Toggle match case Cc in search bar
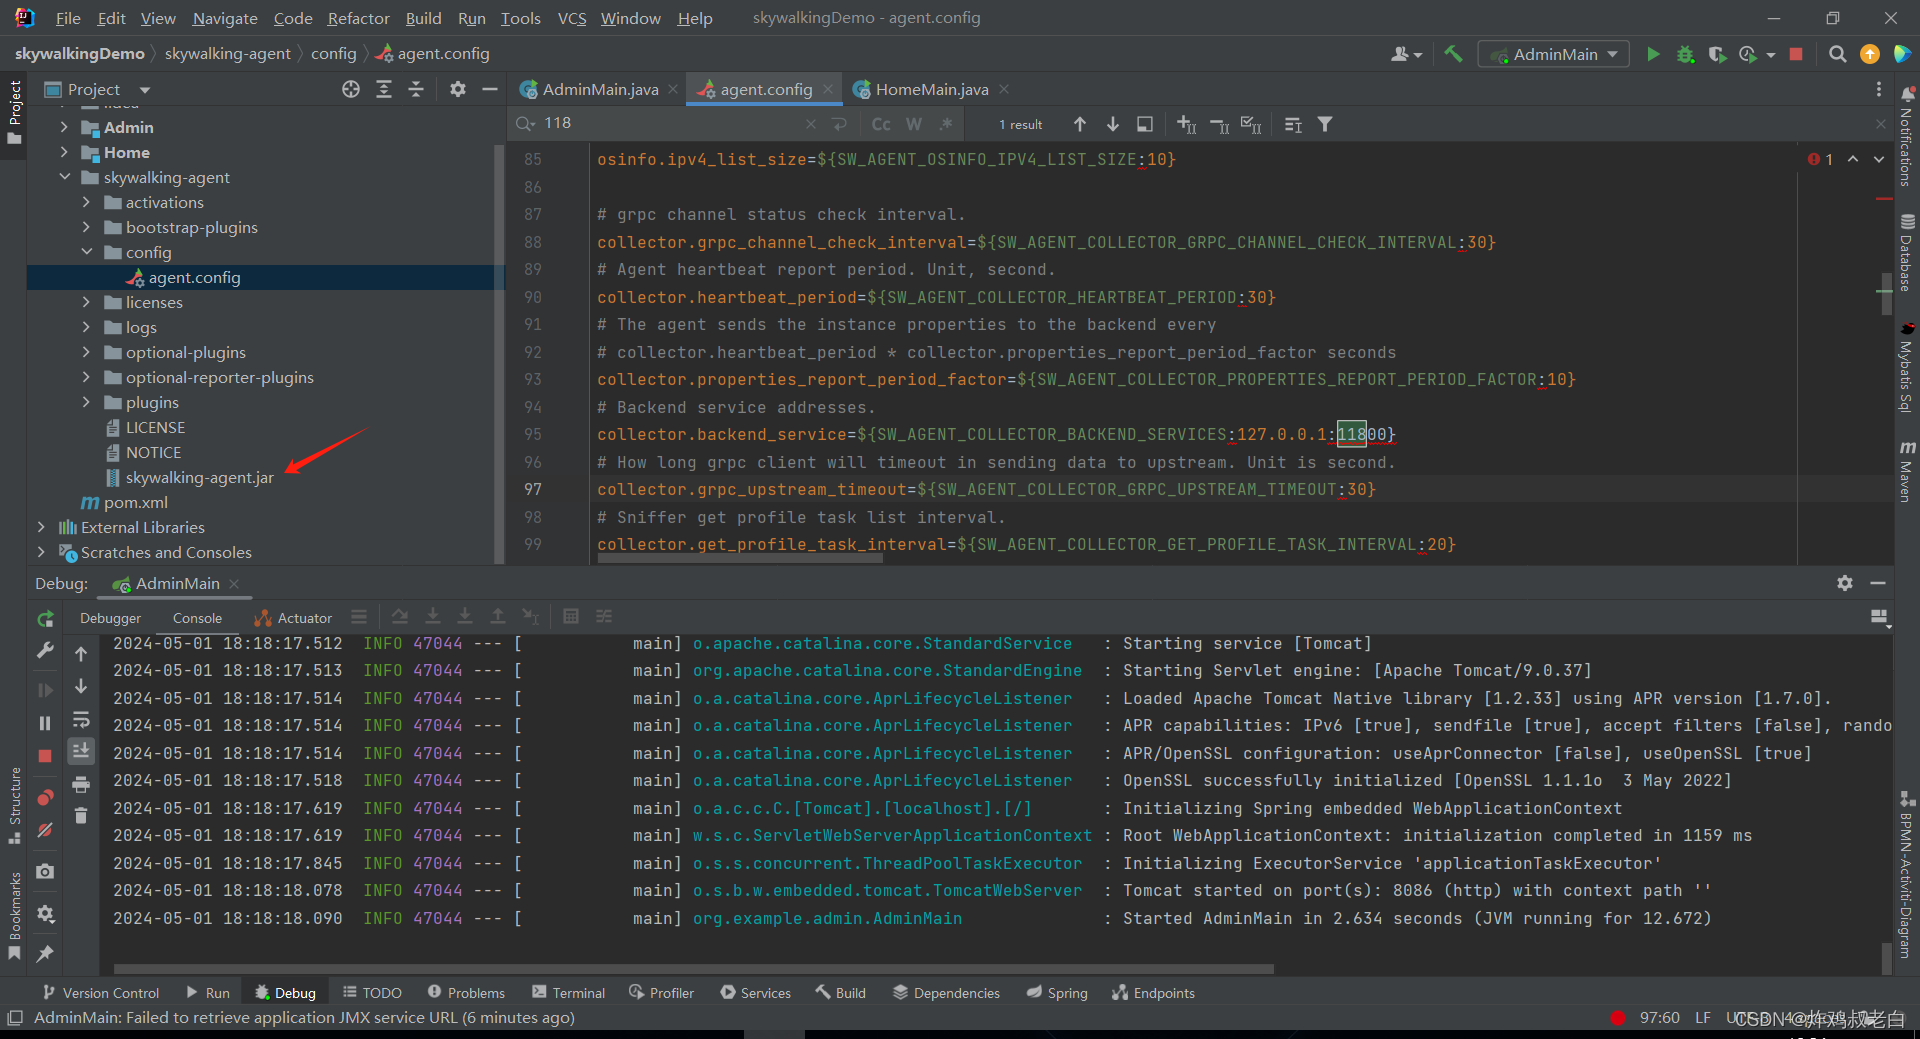The image size is (1920, 1039). point(881,124)
